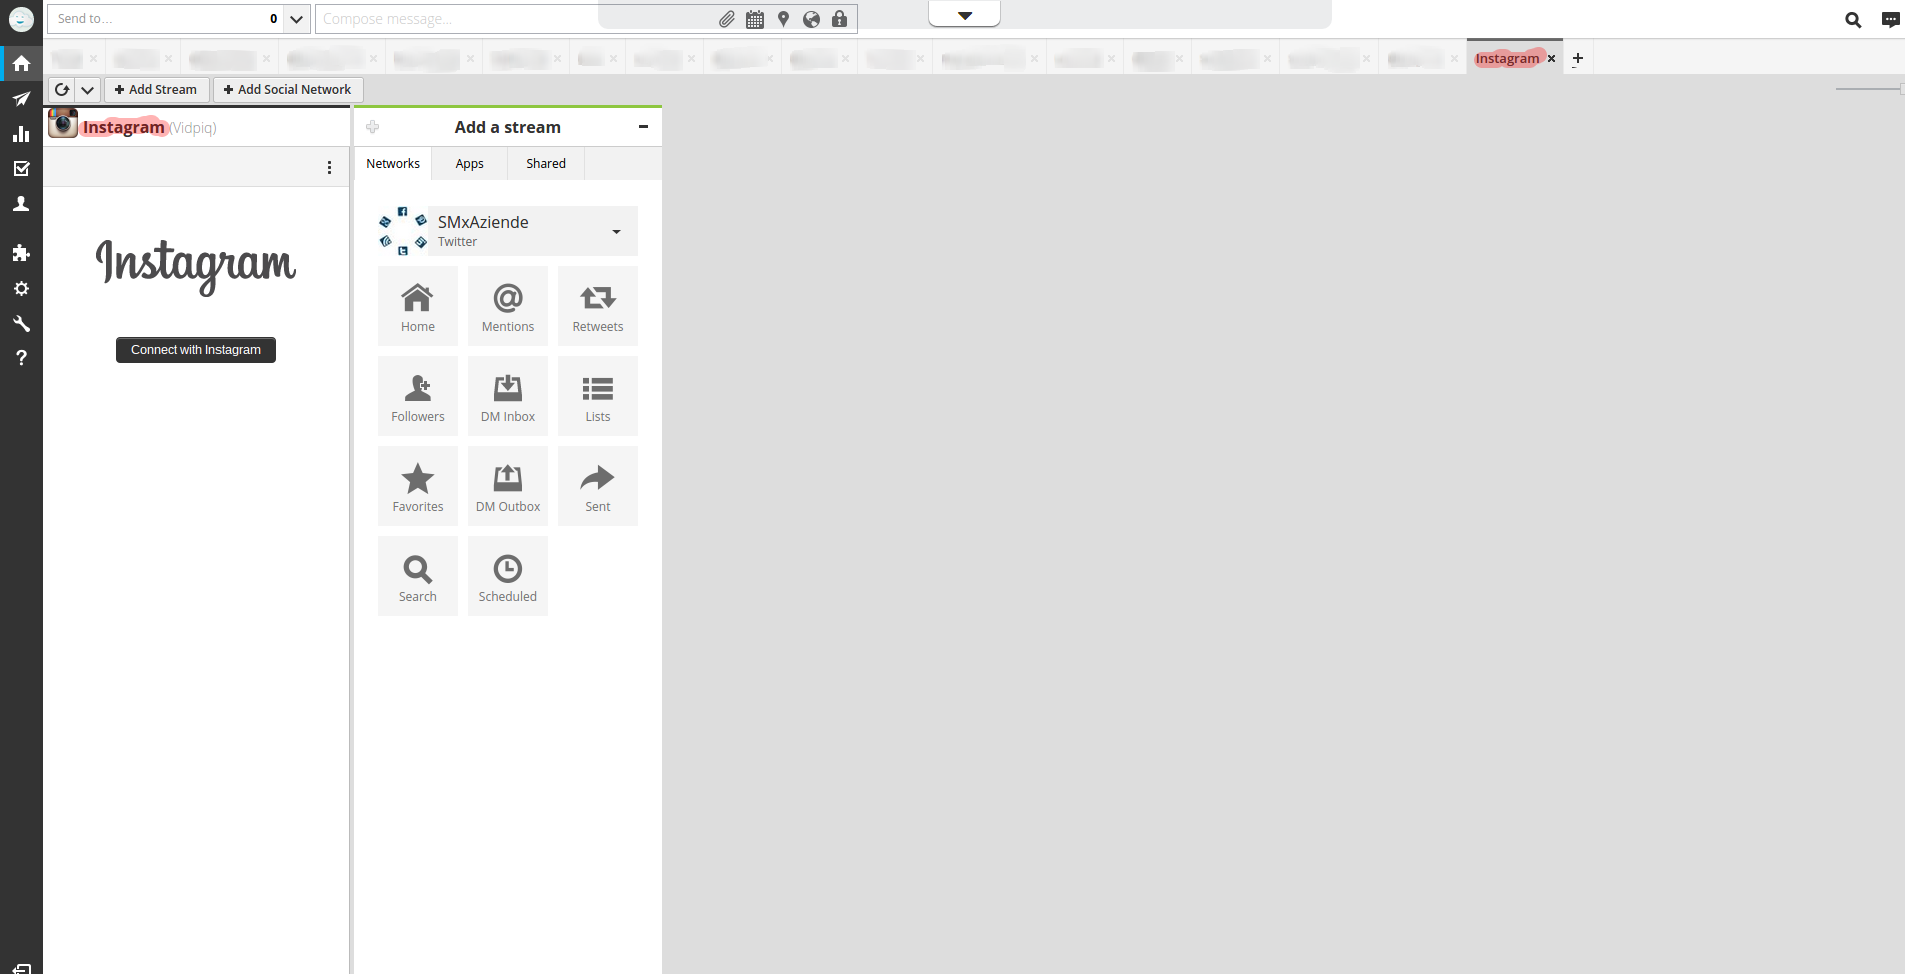This screenshot has width=1905, height=974.
Task: Choose the Favorites star stream
Action: (x=417, y=486)
